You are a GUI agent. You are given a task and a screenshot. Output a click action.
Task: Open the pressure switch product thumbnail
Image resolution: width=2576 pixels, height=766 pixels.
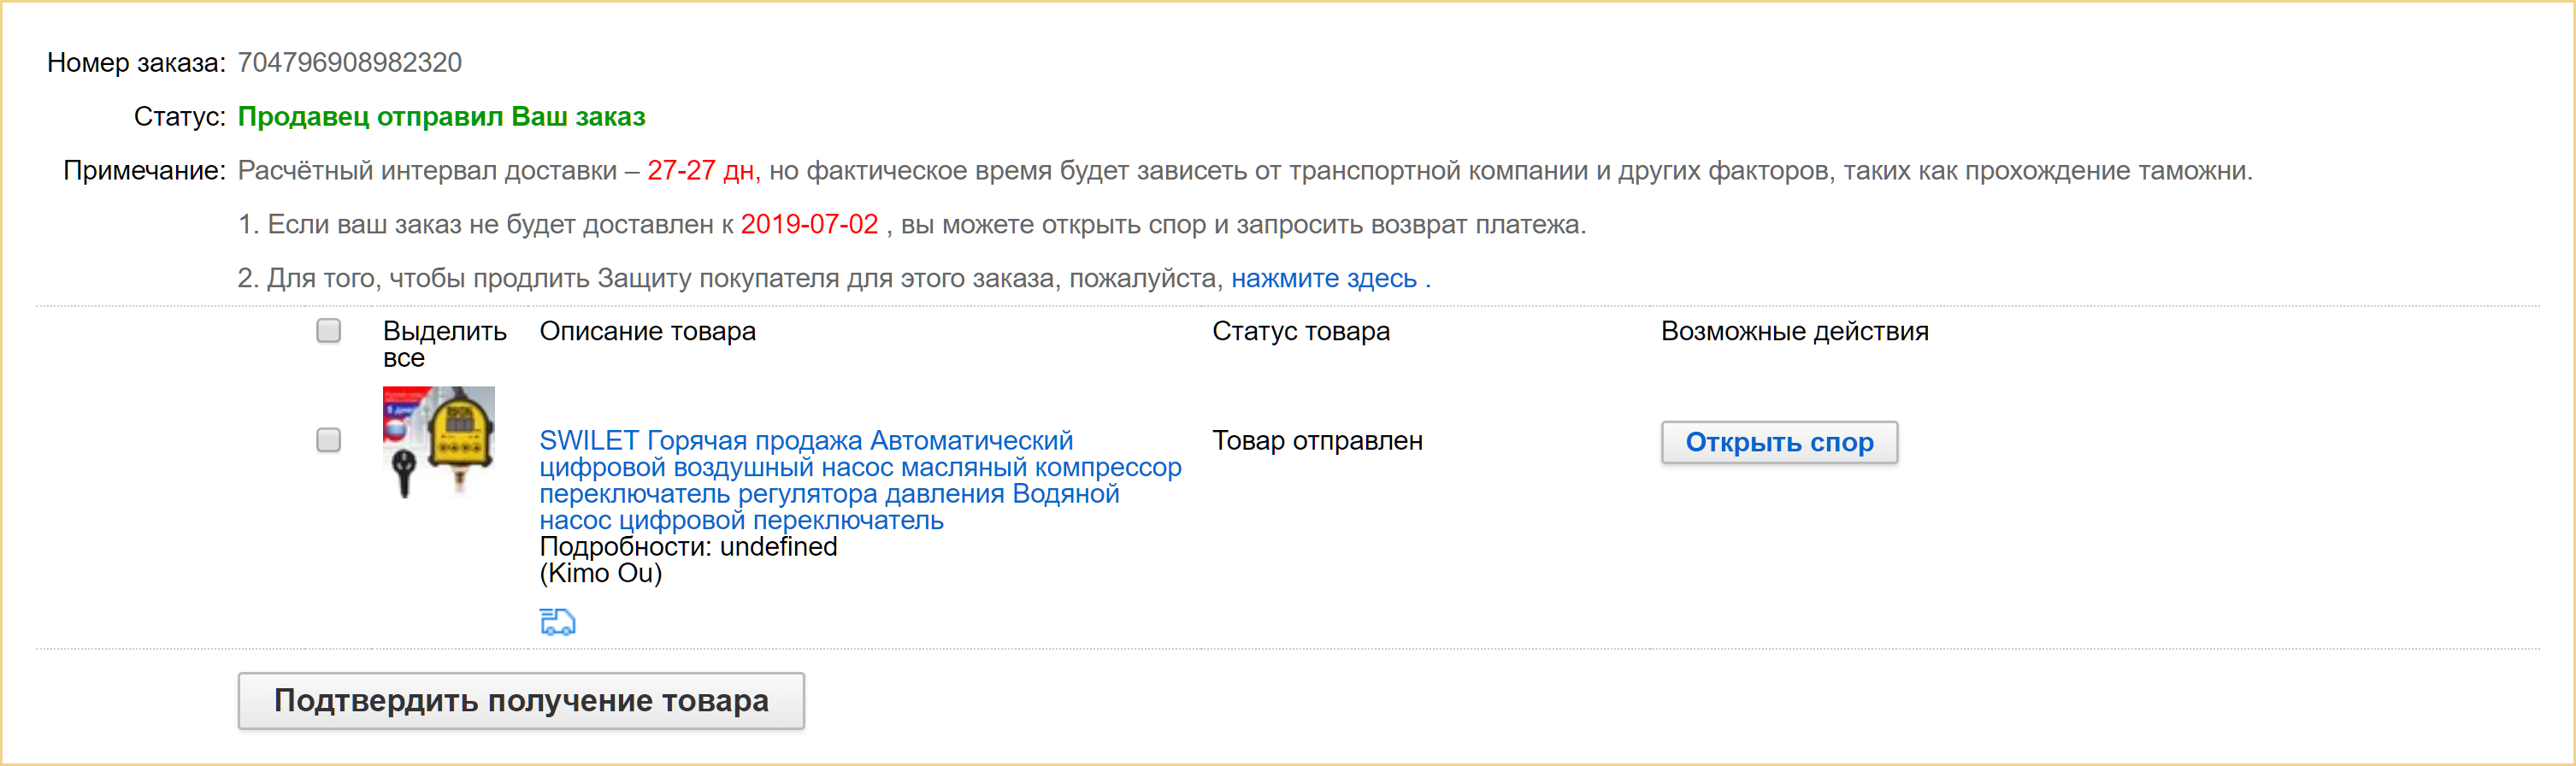click(x=439, y=441)
